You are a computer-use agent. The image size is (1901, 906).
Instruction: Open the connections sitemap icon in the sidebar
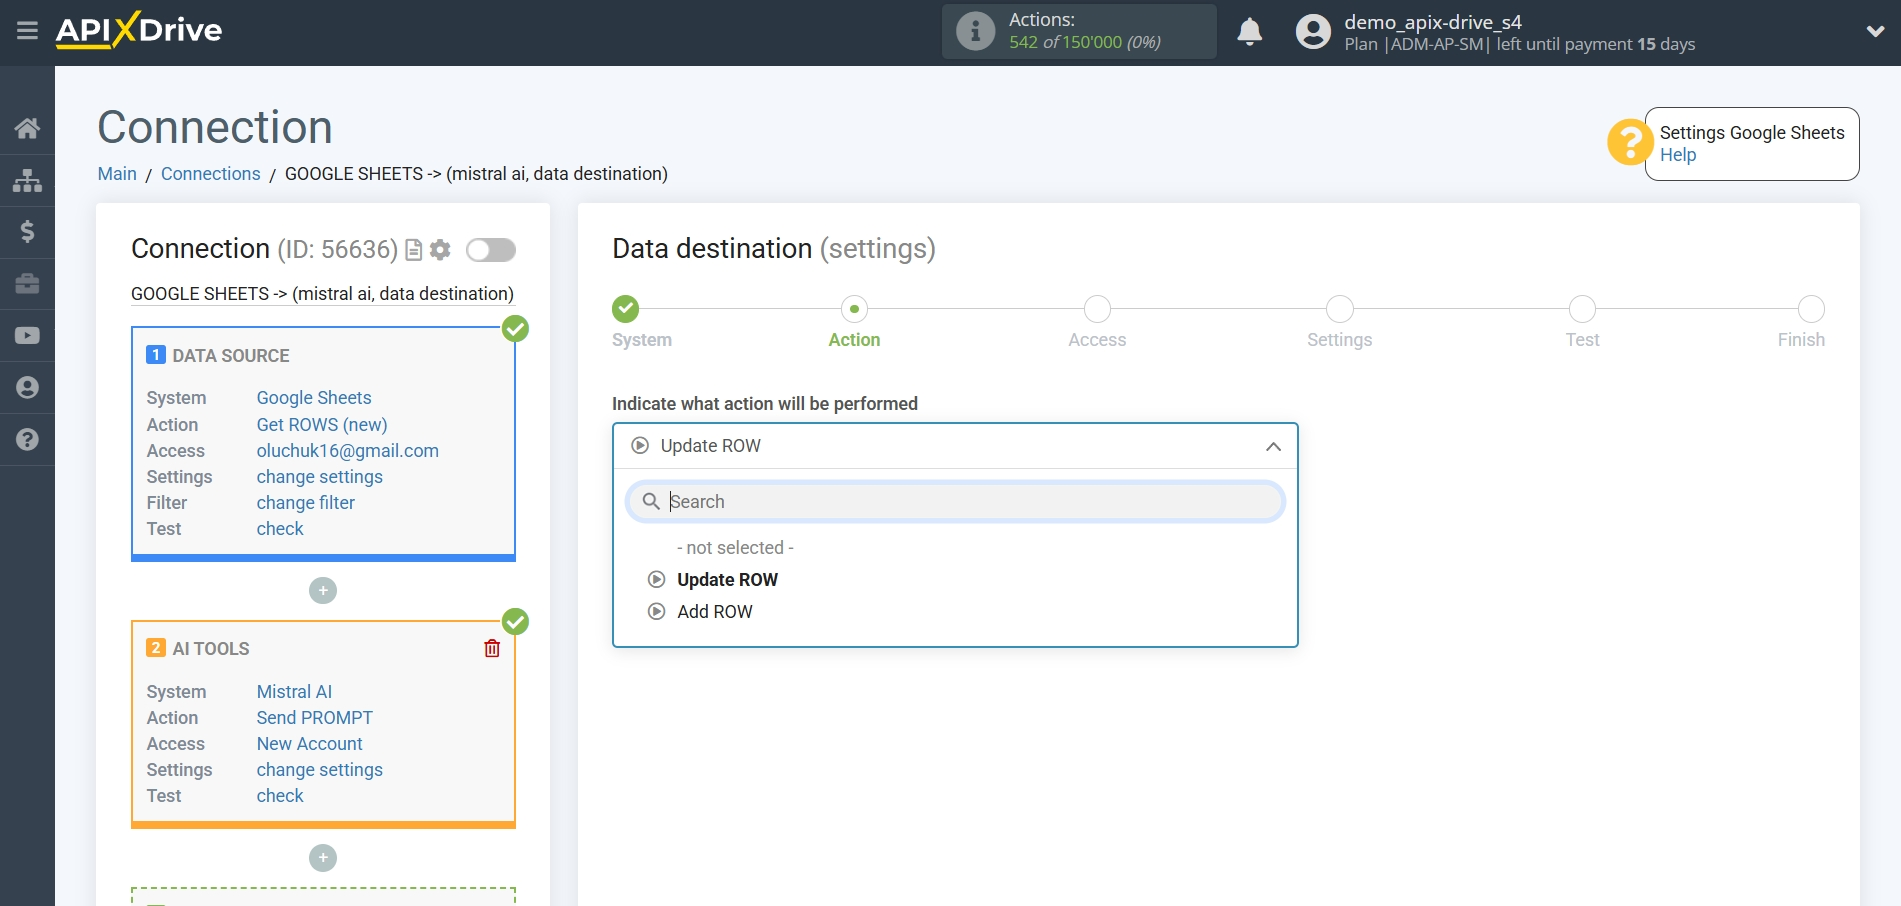point(27,180)
